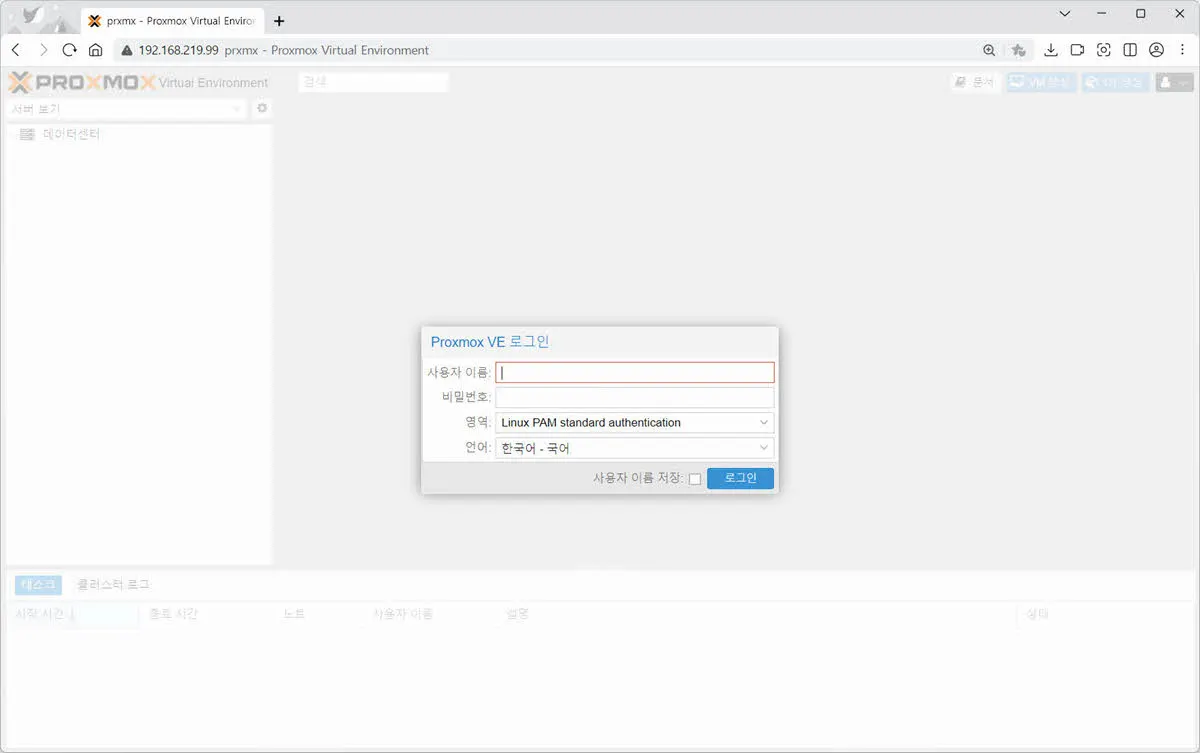This screenshot has width=1200, height=753.
Task: Click the tab search chevron in title bar
Action: coord(1064,14)
